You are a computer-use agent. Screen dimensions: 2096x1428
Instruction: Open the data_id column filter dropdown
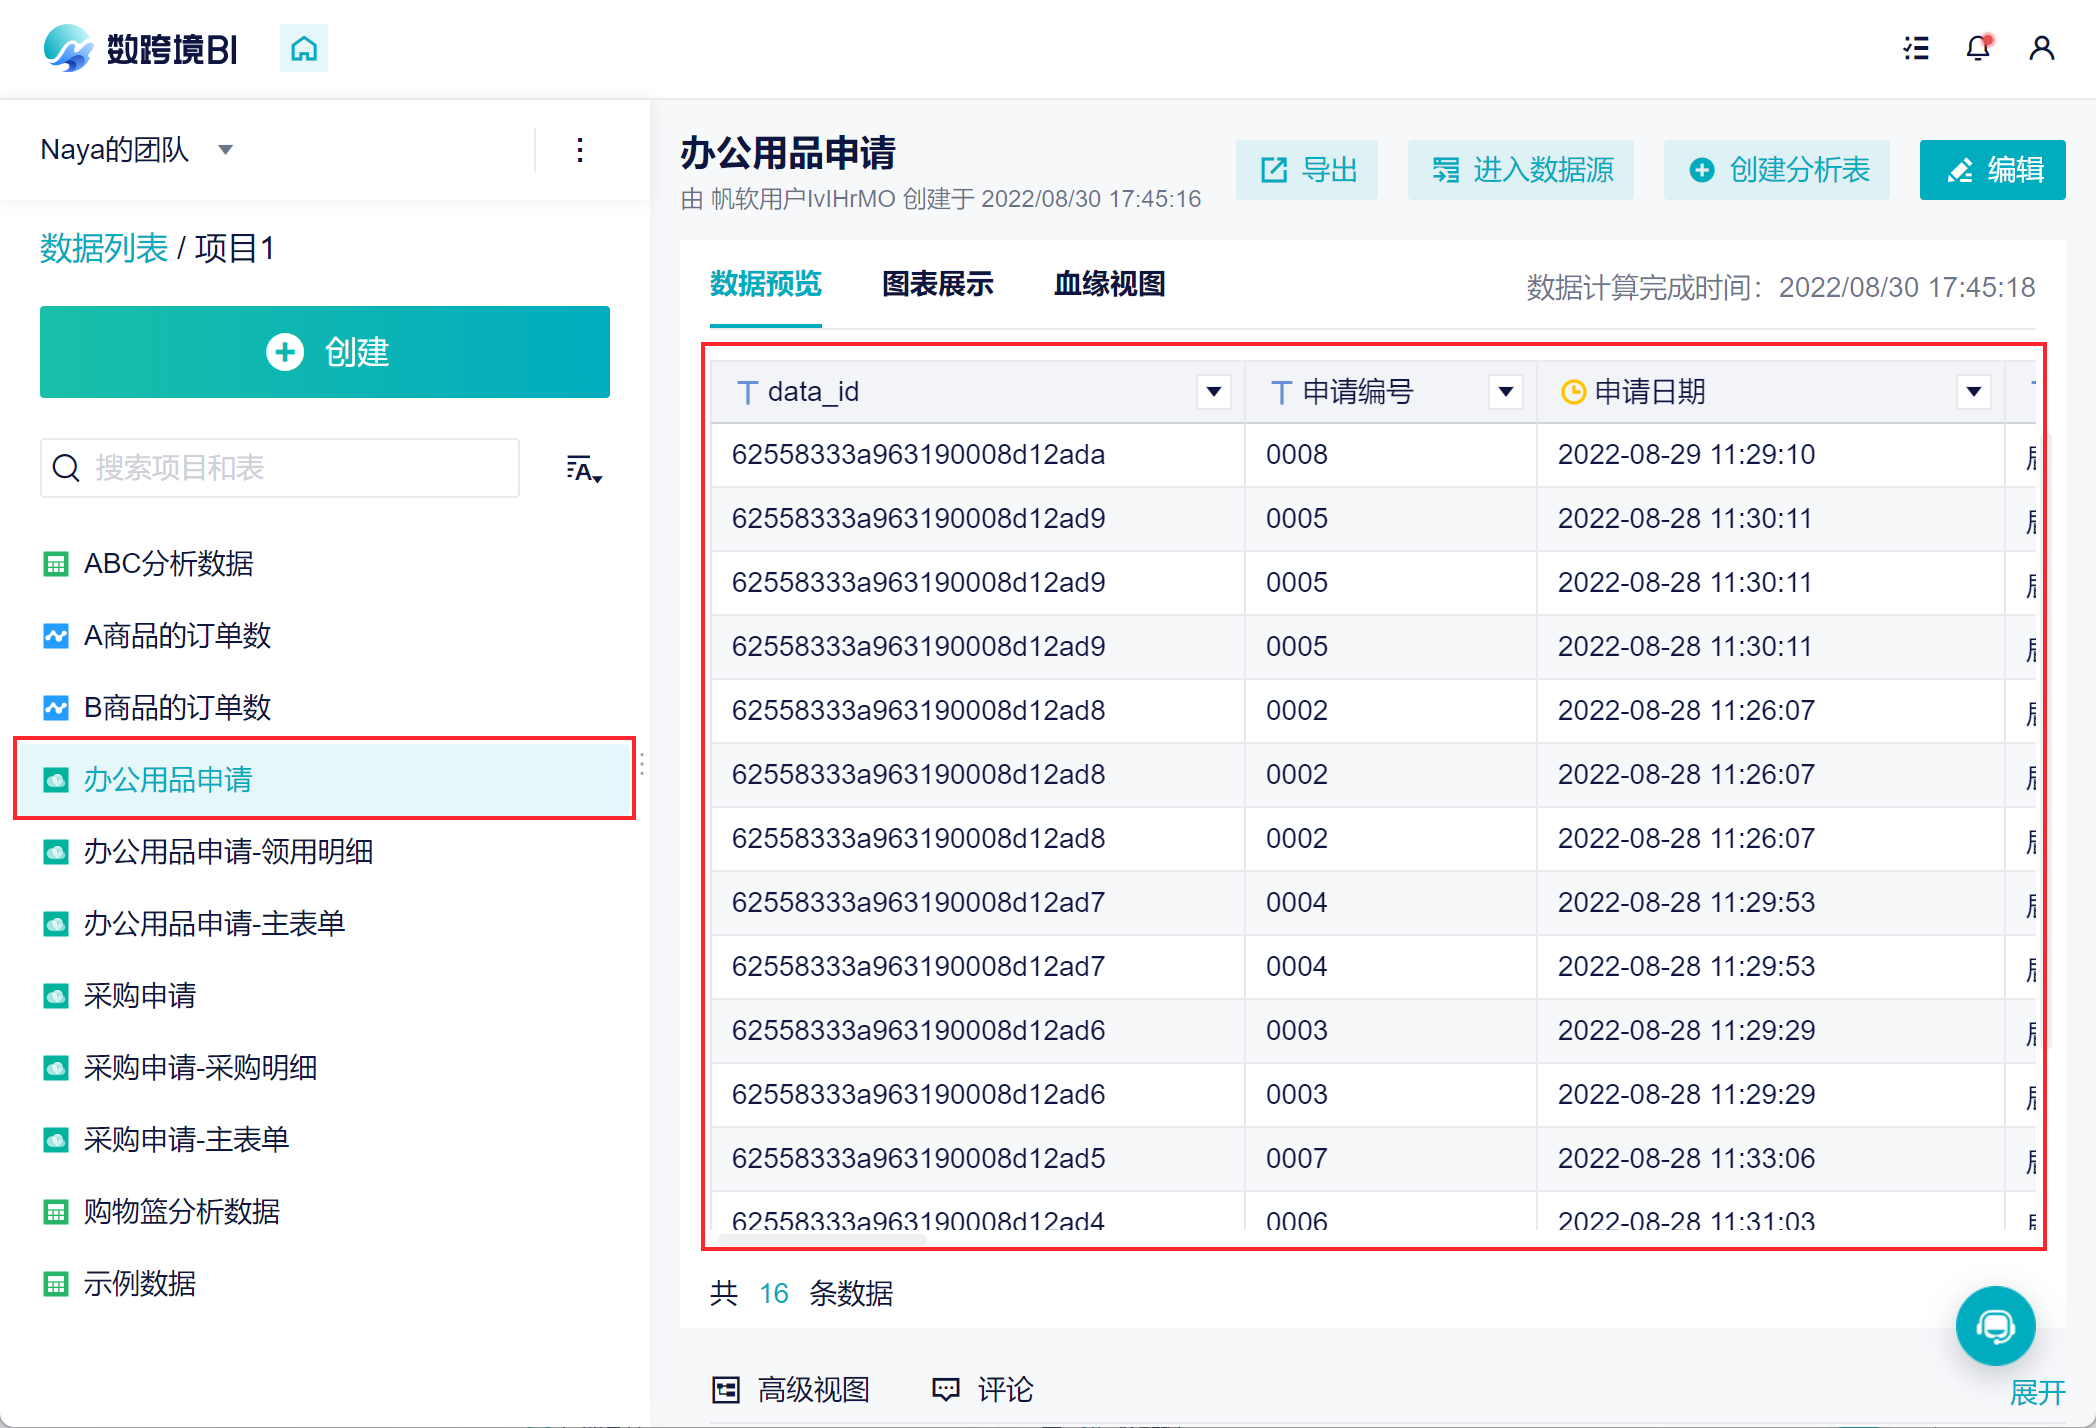click(1213, 391)
